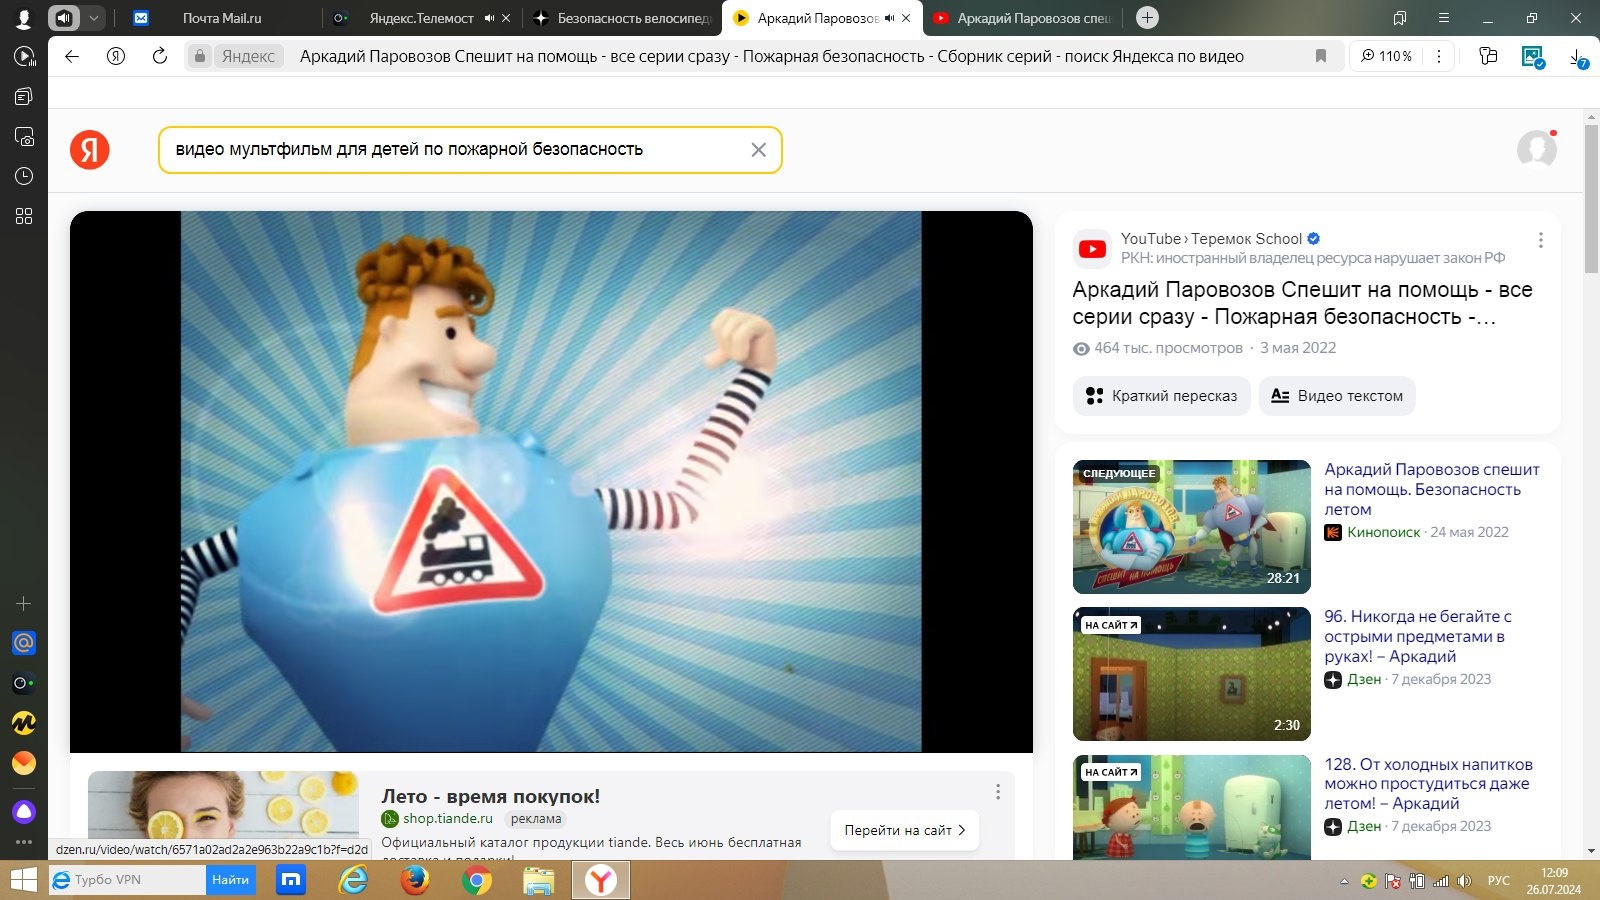Mute the active Аркадий Паровозов tab audio icon
Viewport: 1600px width, 900px height.
point(889,17)
